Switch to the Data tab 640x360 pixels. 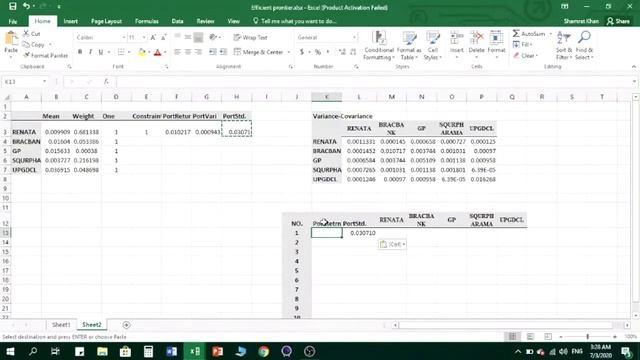(177, 21)
